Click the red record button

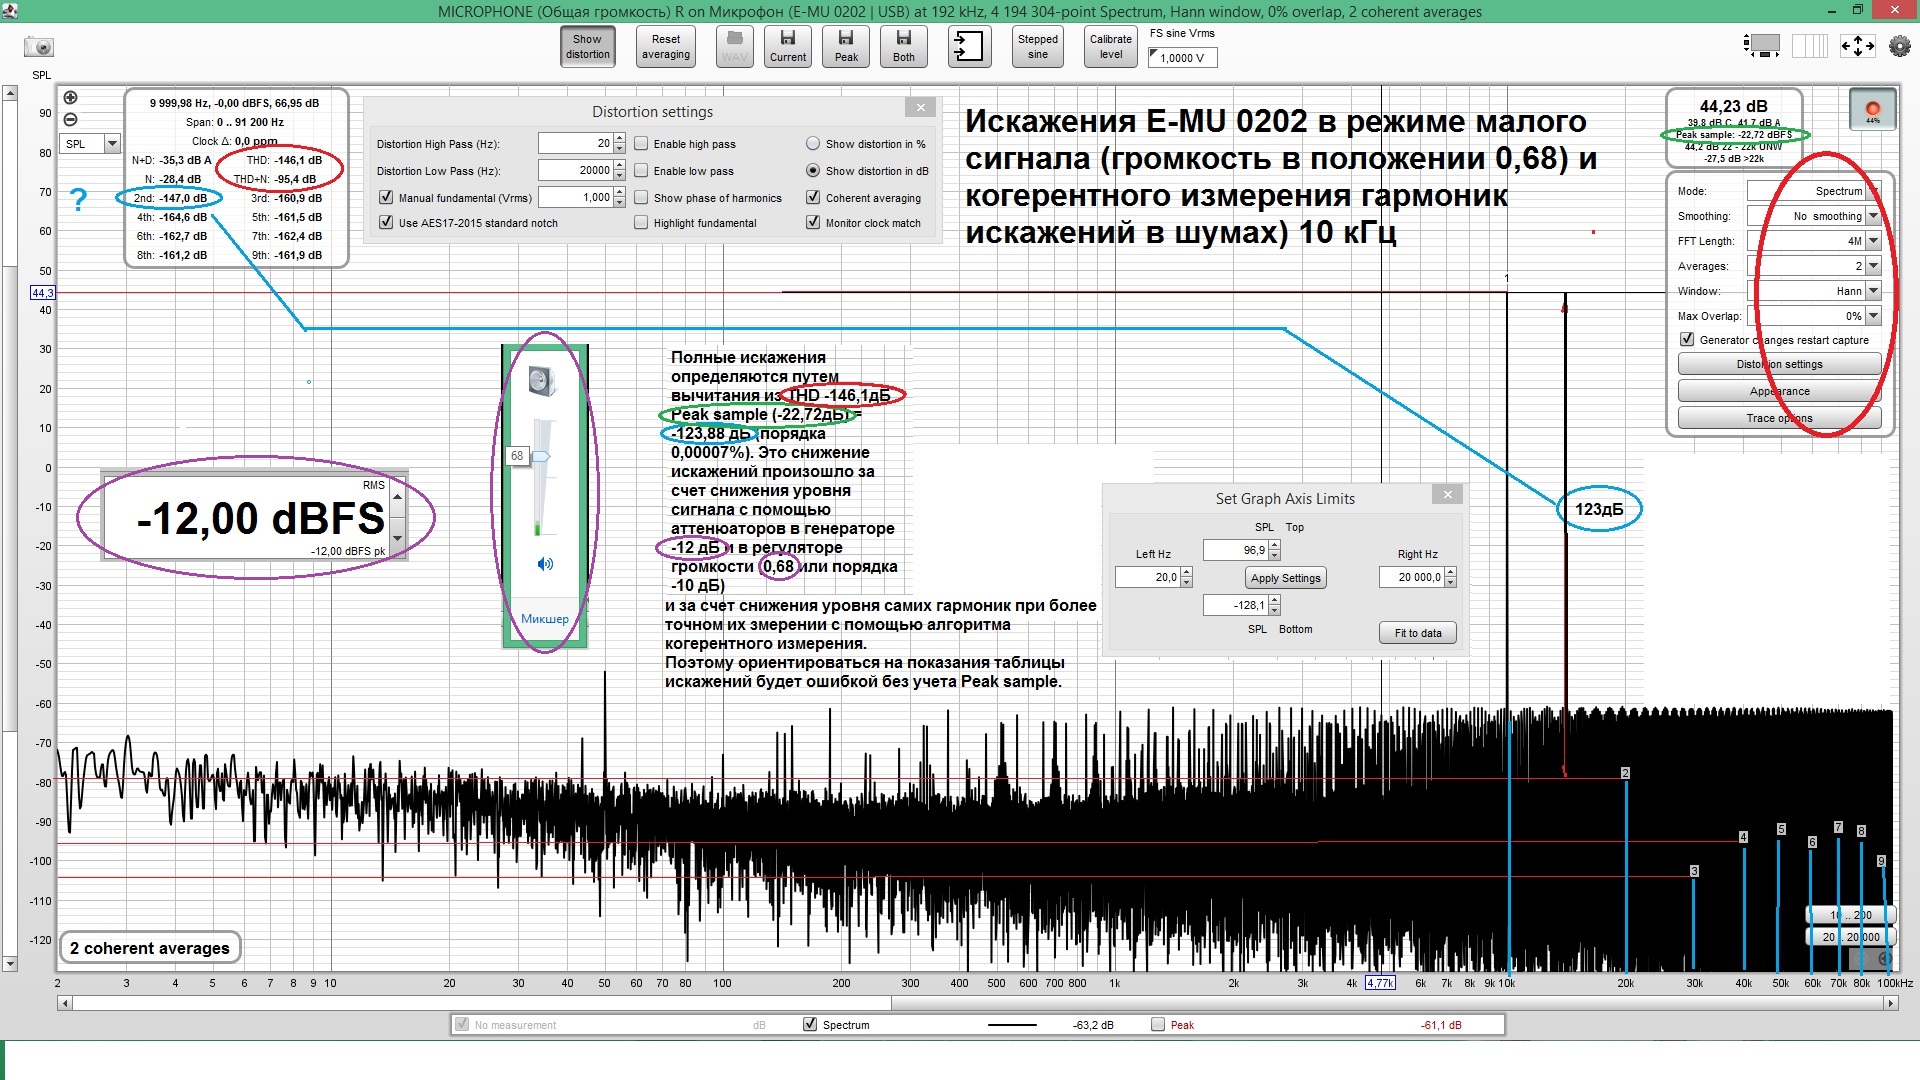click(x=1872, y=108)
